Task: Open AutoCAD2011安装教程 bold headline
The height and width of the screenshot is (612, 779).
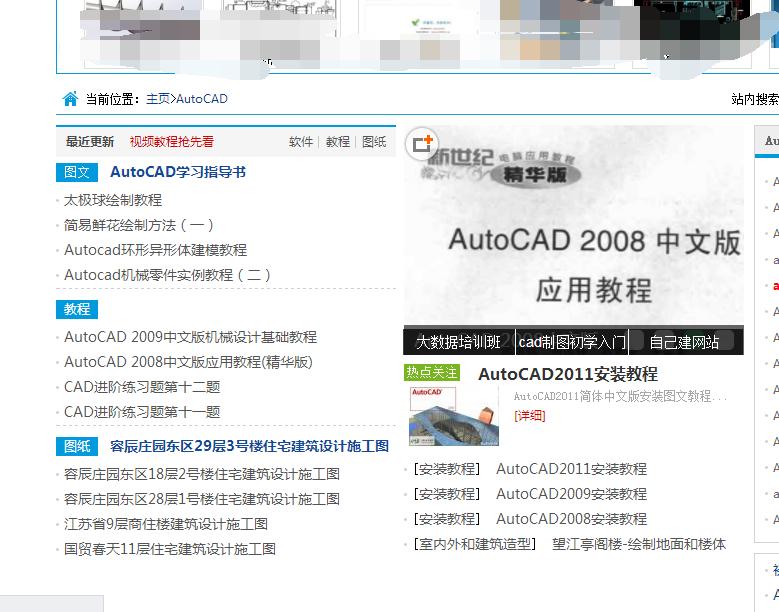Action: (x=568, y=374)
